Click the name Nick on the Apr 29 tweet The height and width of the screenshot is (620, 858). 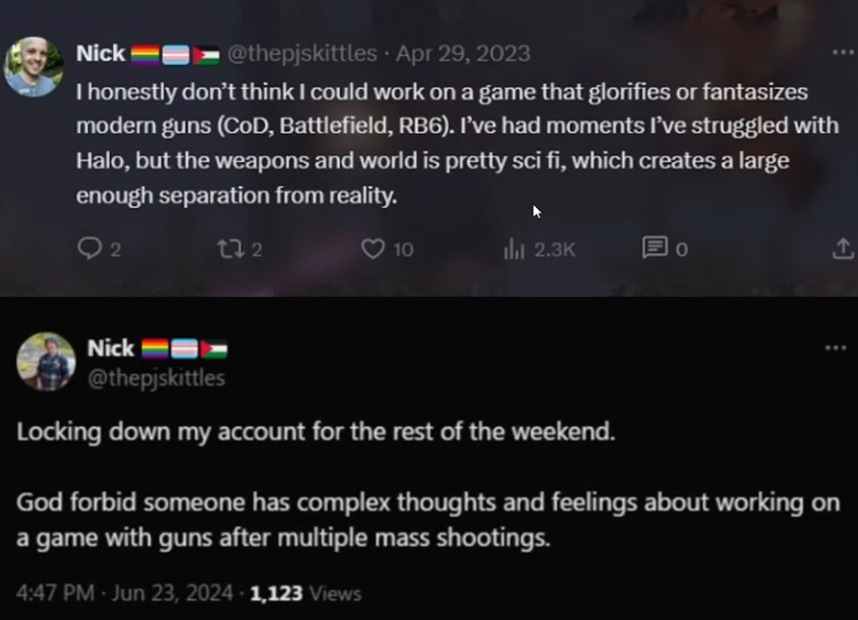pos(101,52)
